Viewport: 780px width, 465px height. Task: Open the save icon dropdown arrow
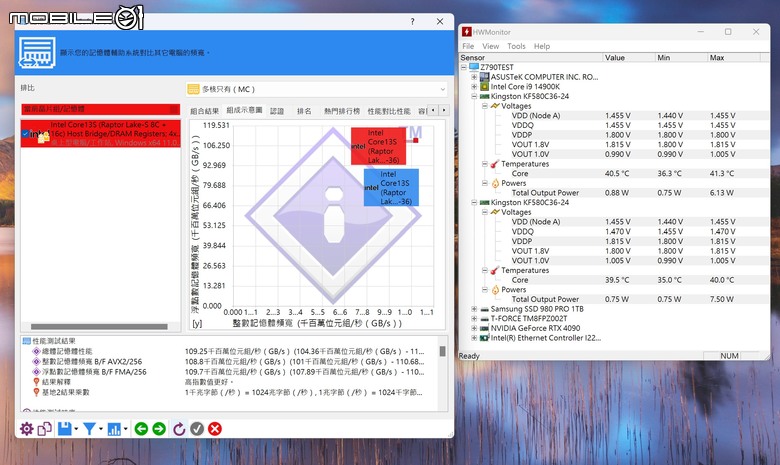[x=76, y=429]
